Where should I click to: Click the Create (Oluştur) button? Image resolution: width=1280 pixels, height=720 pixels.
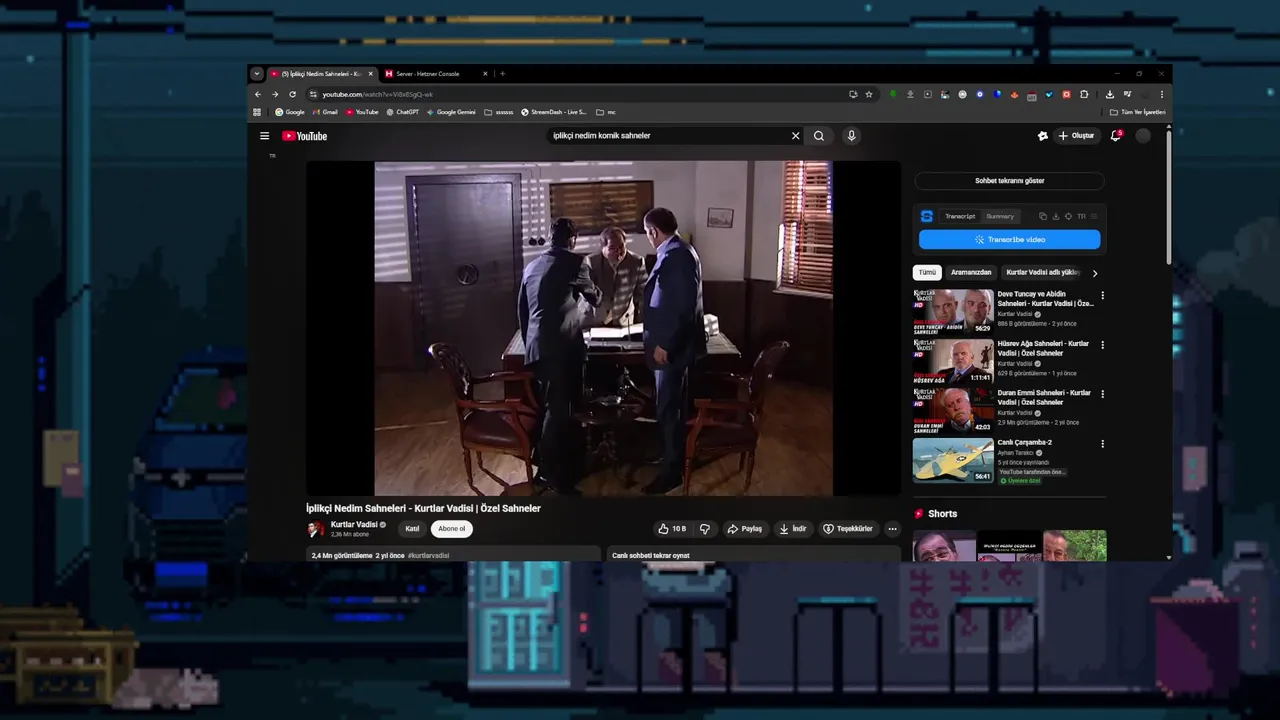[1076, 136]
